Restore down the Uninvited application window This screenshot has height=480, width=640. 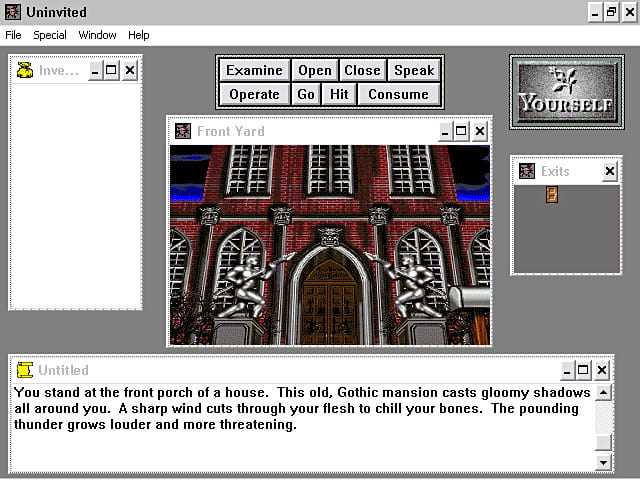click(x=611, y=13)
